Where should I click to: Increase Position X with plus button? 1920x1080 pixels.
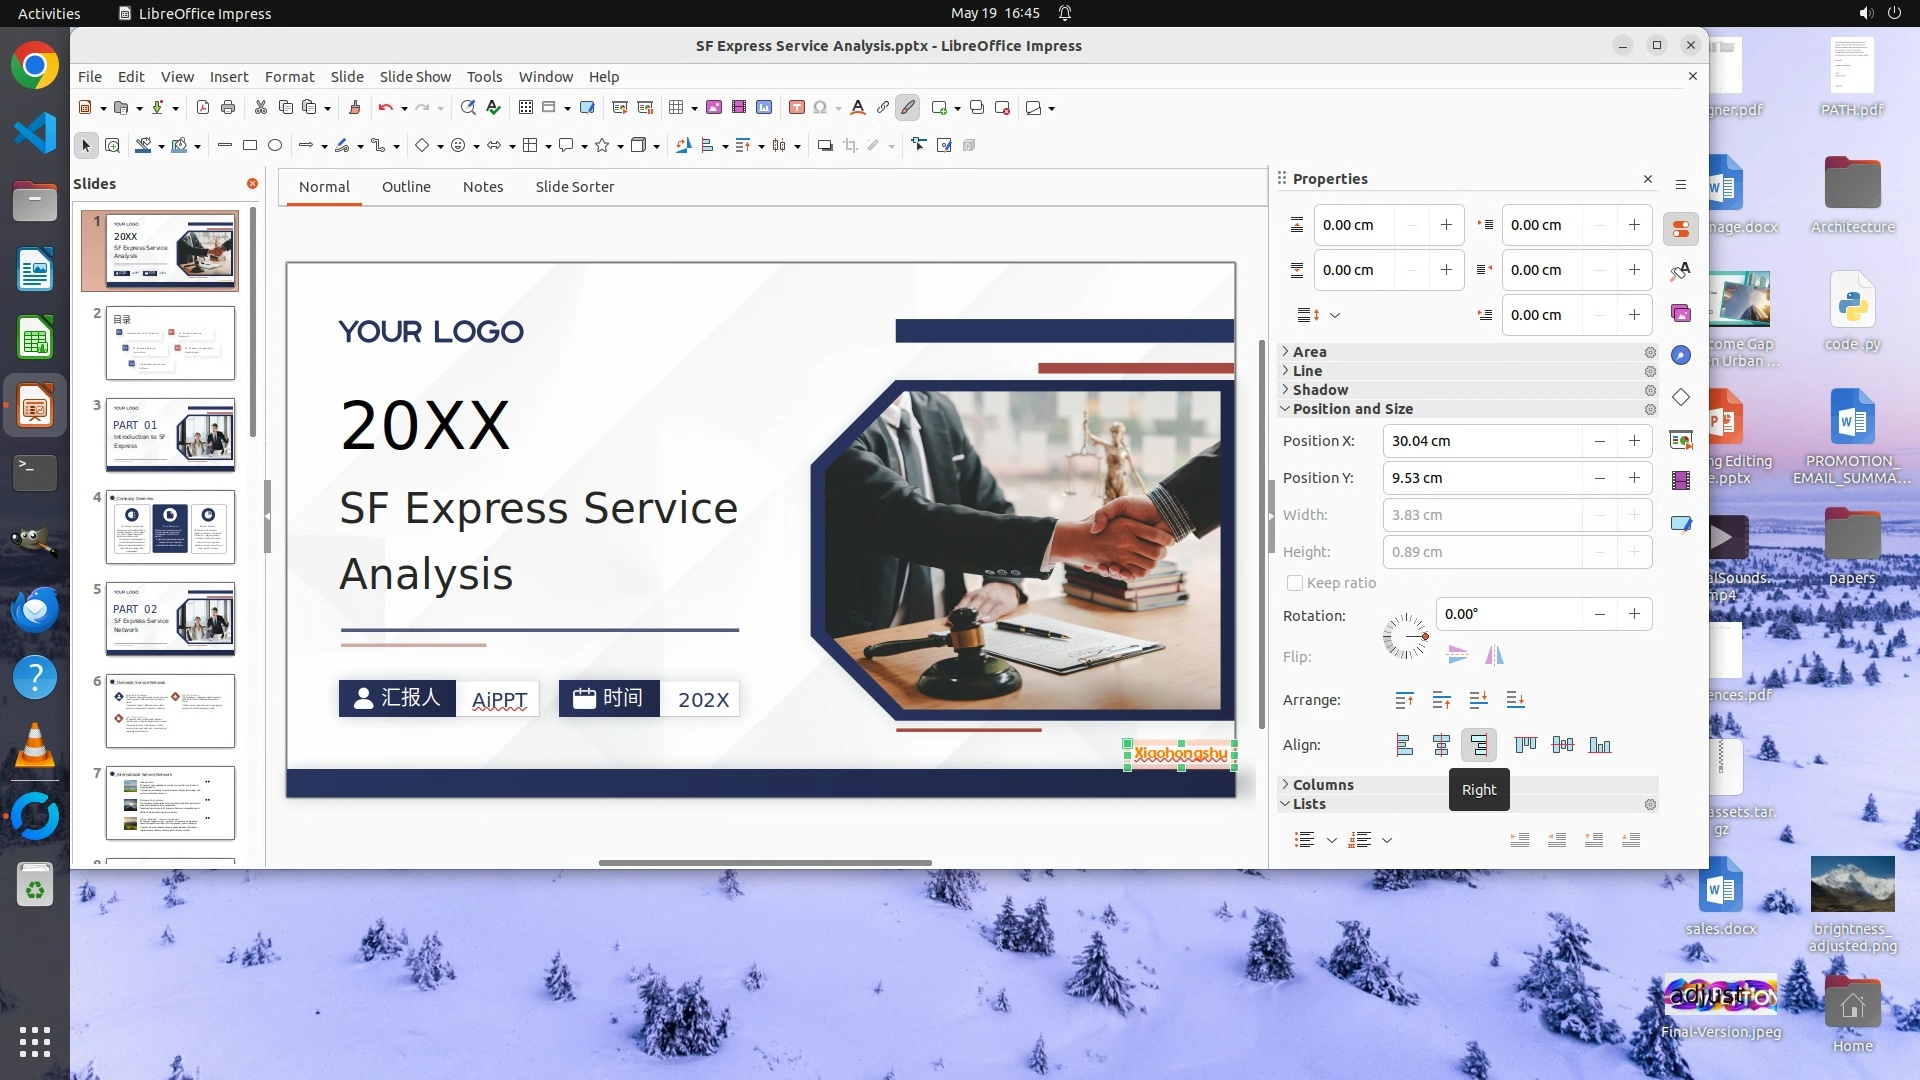[1634, 441]
